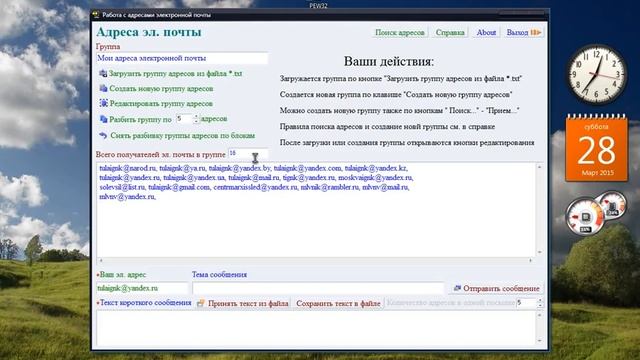Click the address list scrollbar up arrow

point(540,167)
